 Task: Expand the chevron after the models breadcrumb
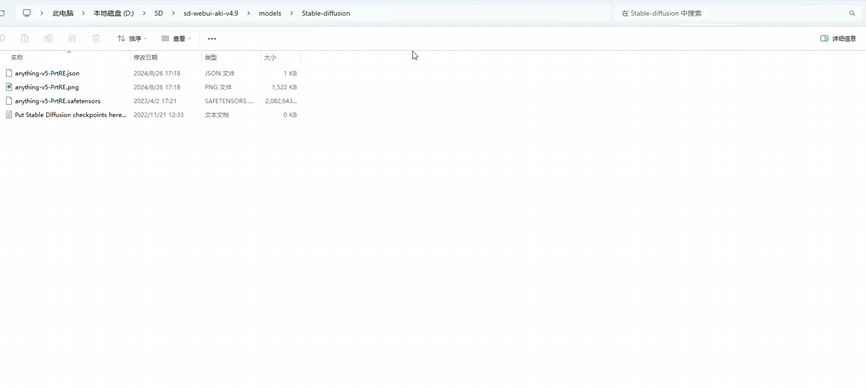292,13
